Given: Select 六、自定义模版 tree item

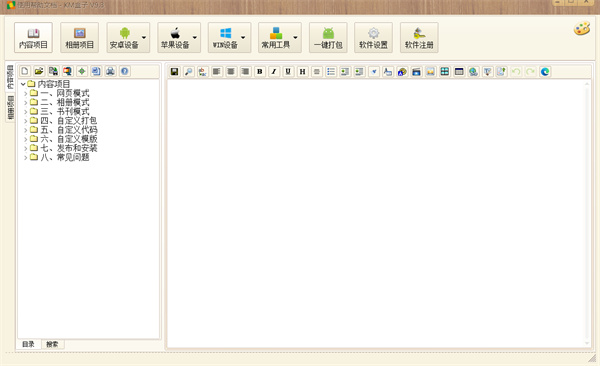Looking at the screenshot, I should (68, 139).
